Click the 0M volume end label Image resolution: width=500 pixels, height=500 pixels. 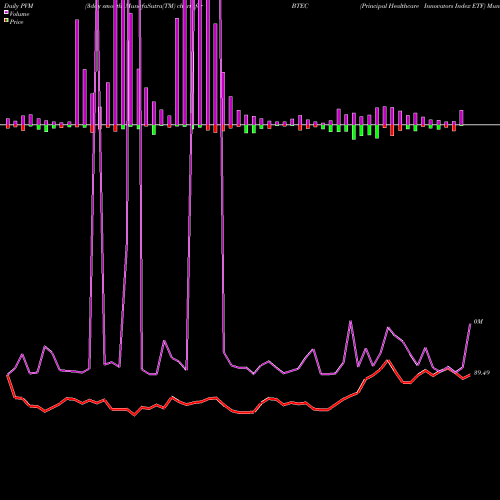point(478,322)
